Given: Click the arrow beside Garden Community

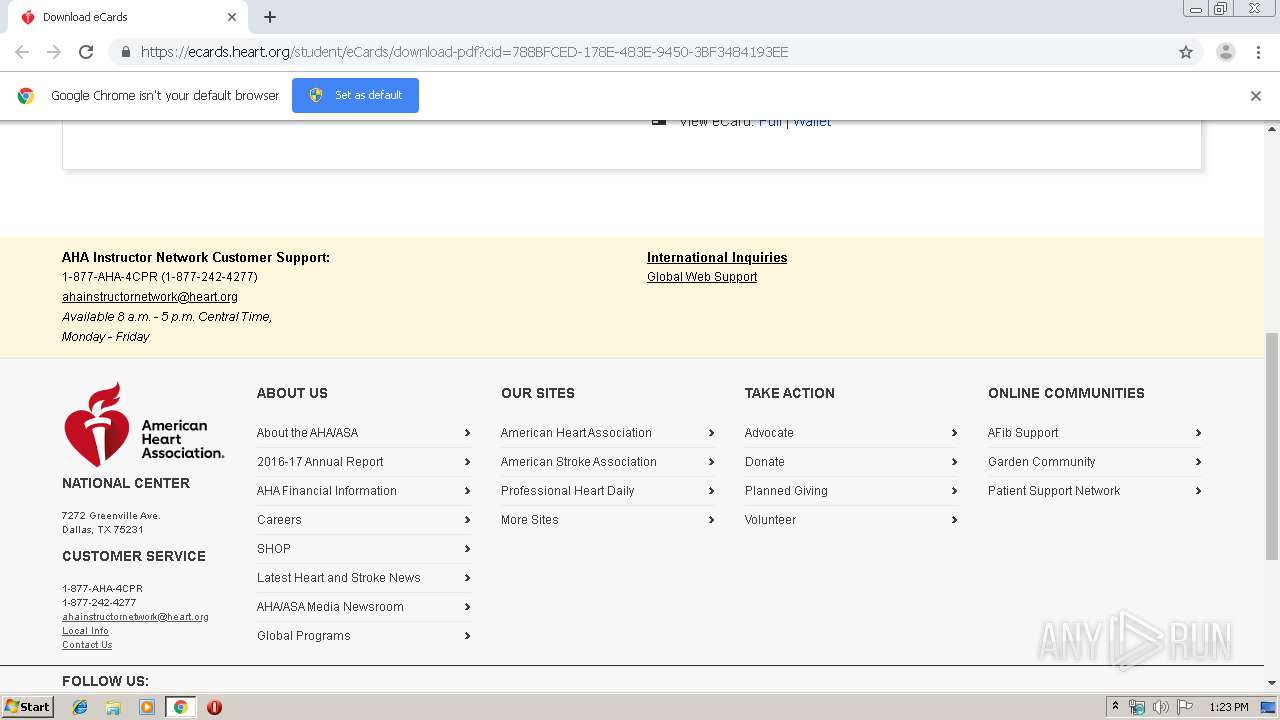Looking at the screenshot, I should [x=1198, y=462].
